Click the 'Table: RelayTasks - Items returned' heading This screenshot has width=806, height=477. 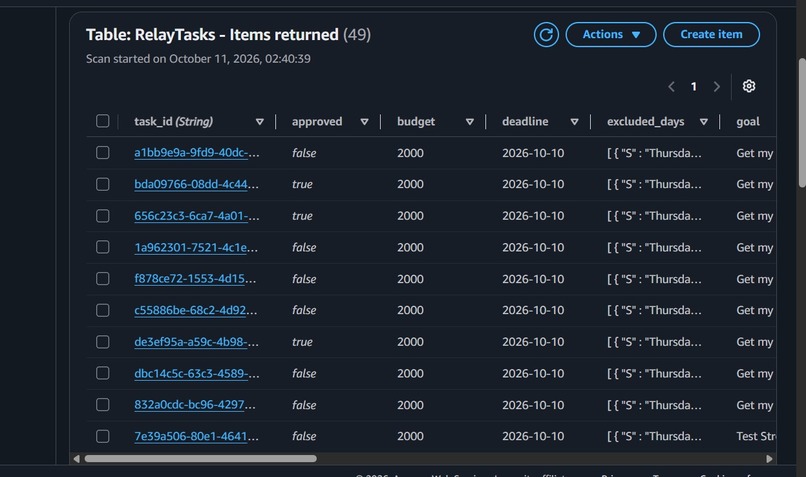click(212, 35)
